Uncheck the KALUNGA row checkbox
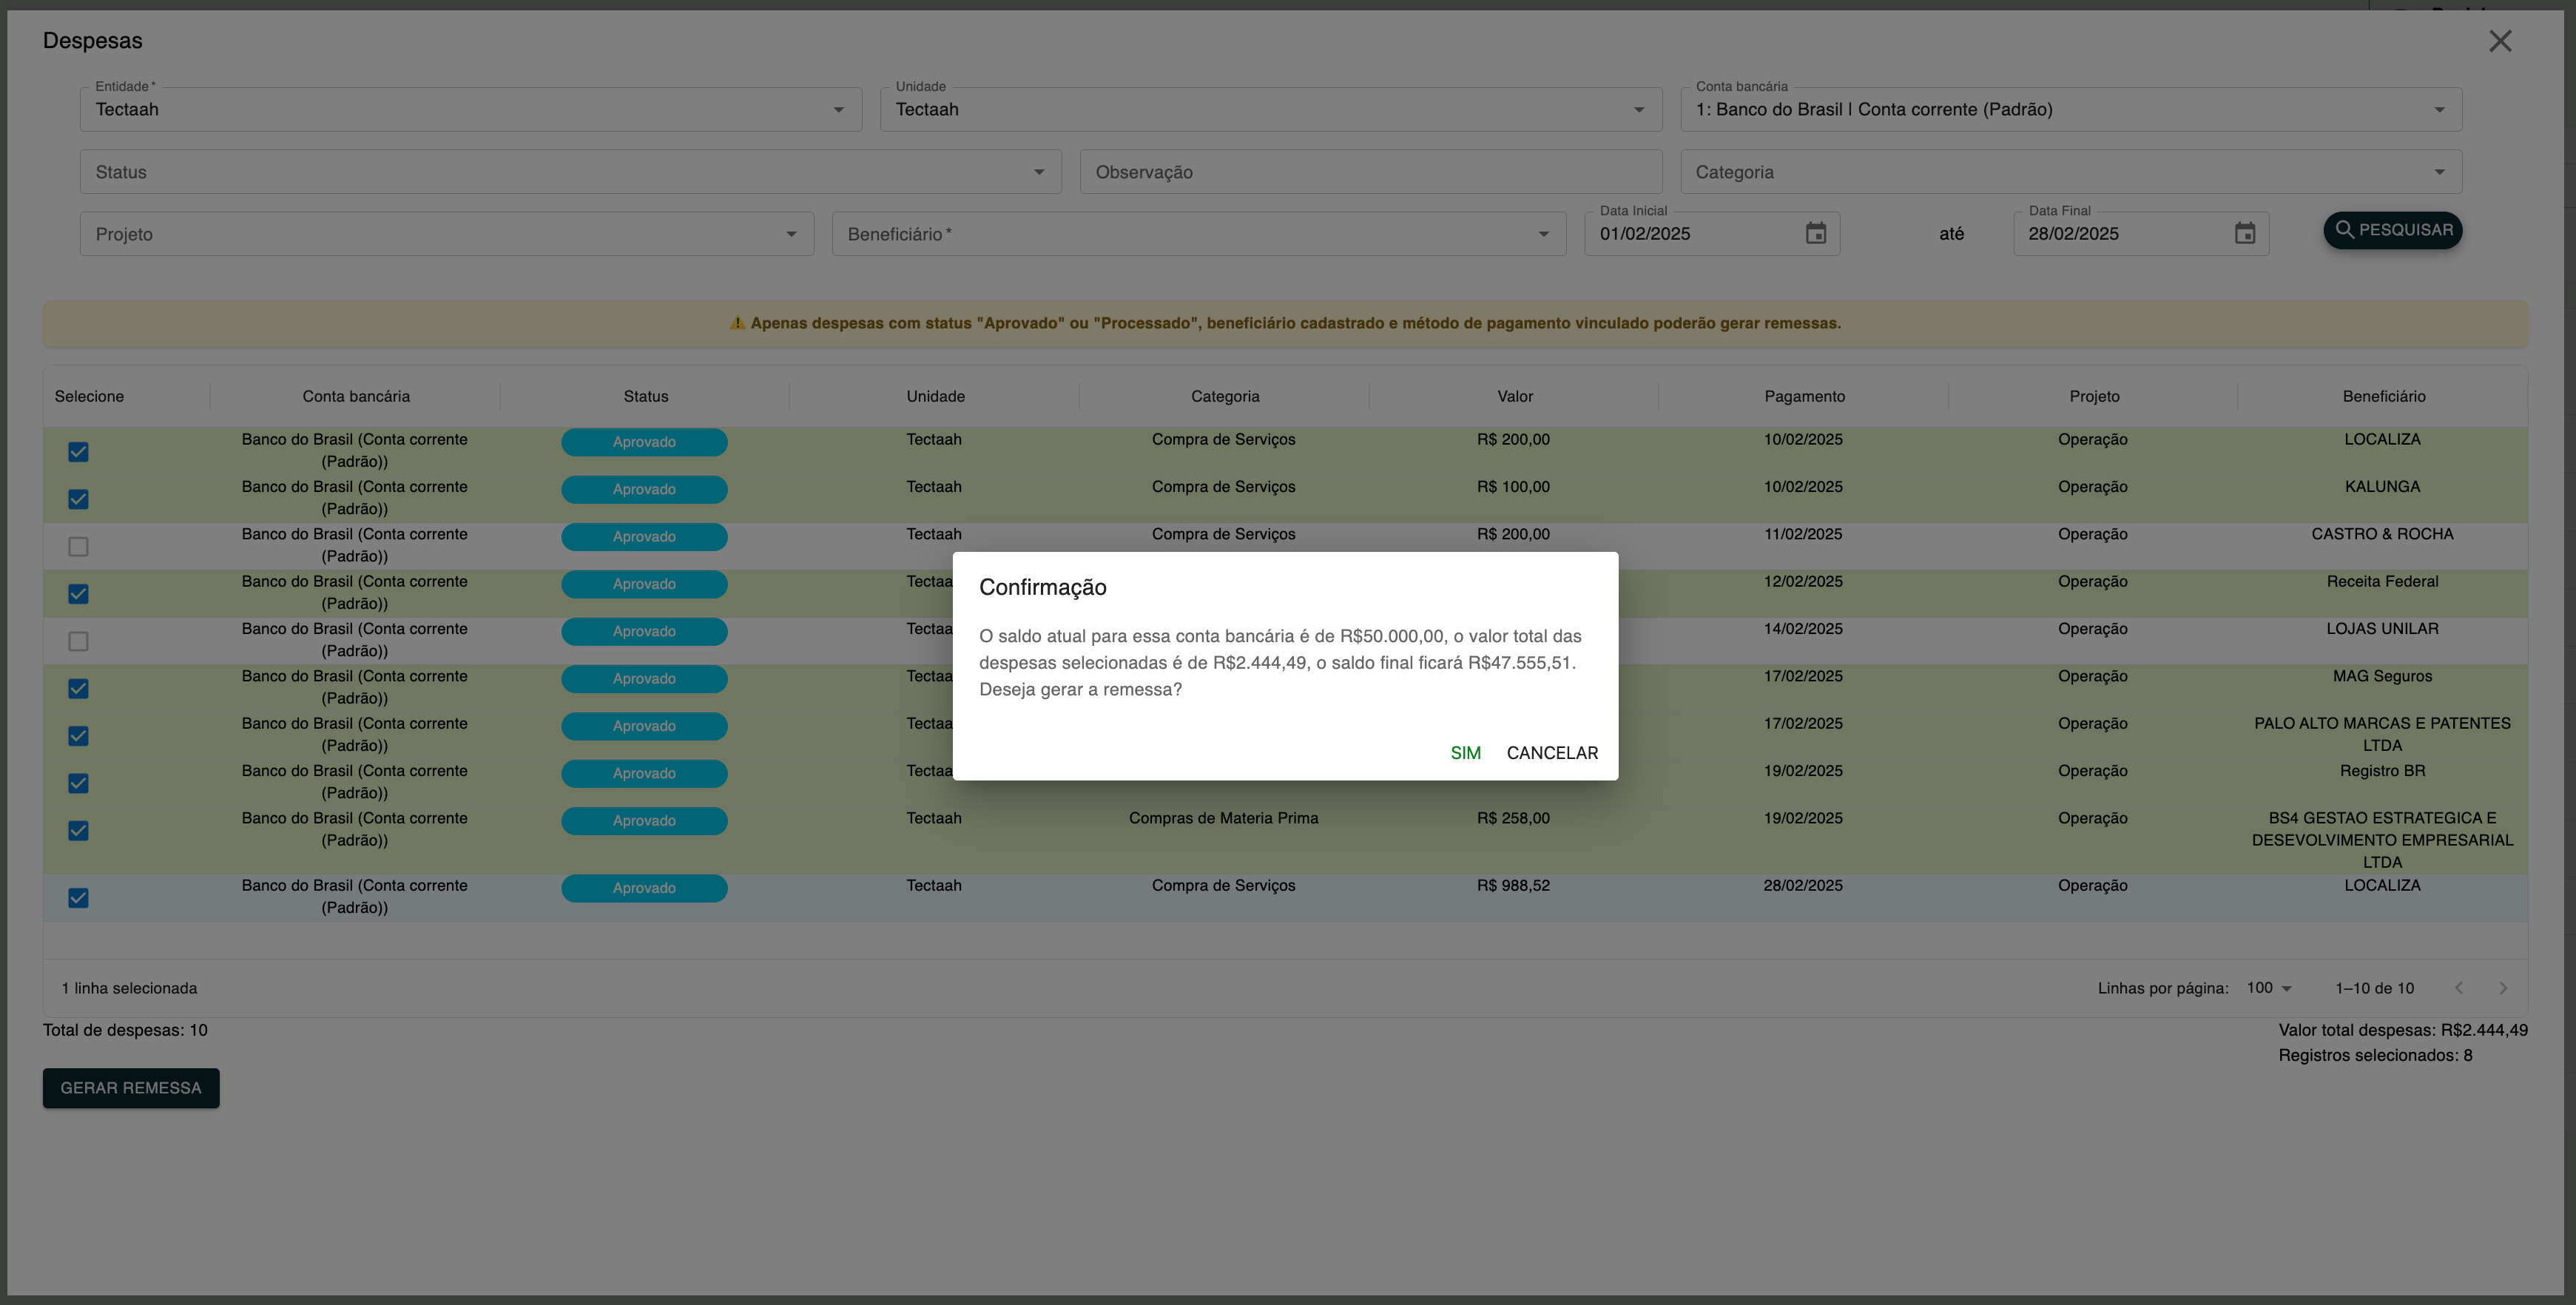The width and height of the screenshot is (2576, 1305). click(78, 499)
